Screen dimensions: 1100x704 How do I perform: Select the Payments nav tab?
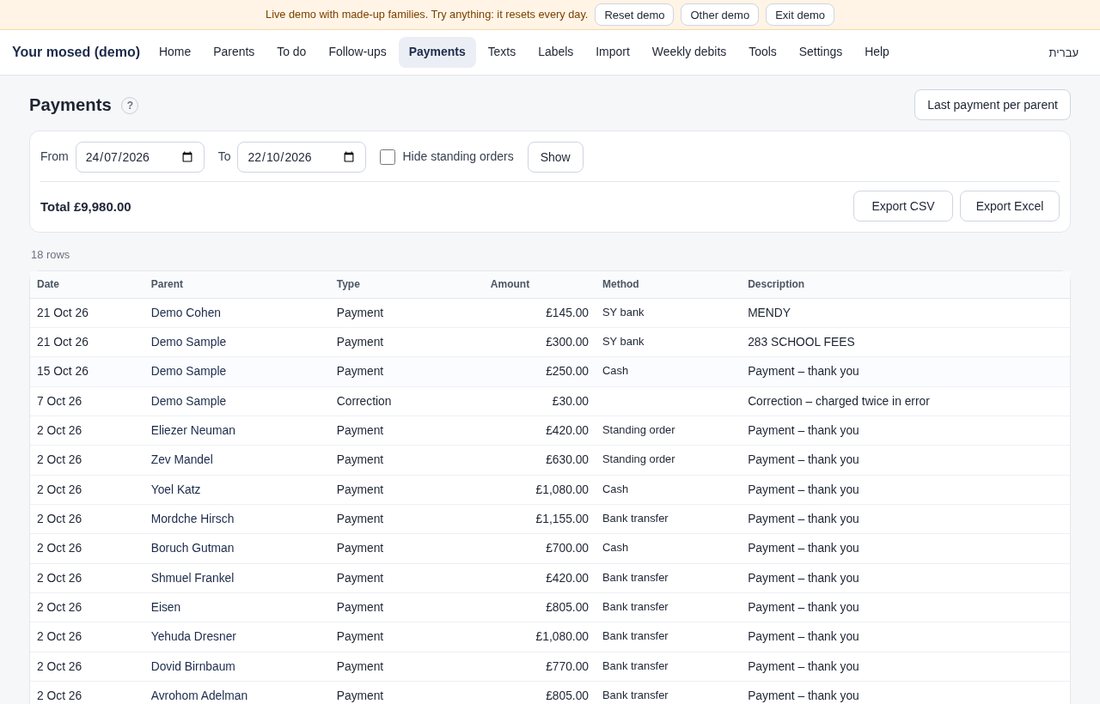click(x=437, y=52)
